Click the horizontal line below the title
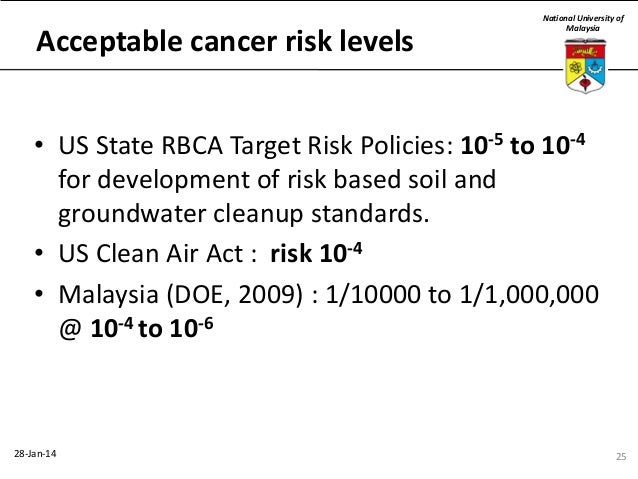Viewport: 638px width, 479px height. (281, 70)
